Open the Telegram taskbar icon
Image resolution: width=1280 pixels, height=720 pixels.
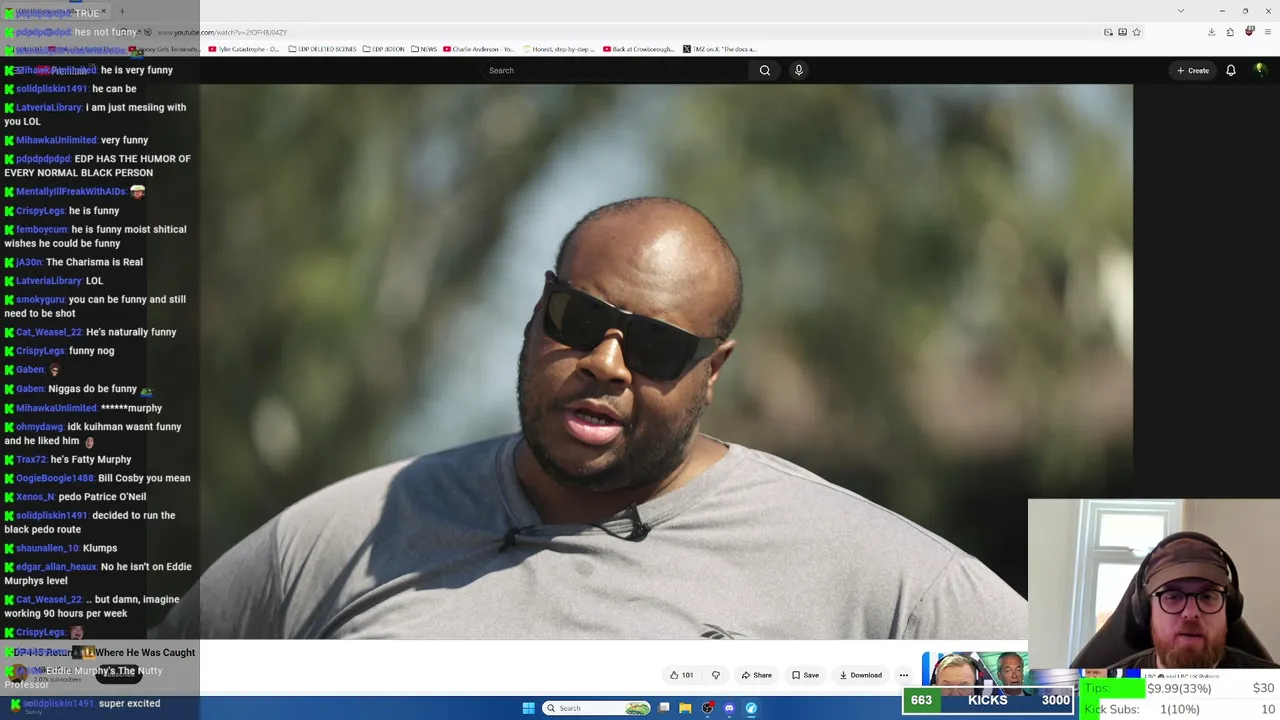point(751,708)
